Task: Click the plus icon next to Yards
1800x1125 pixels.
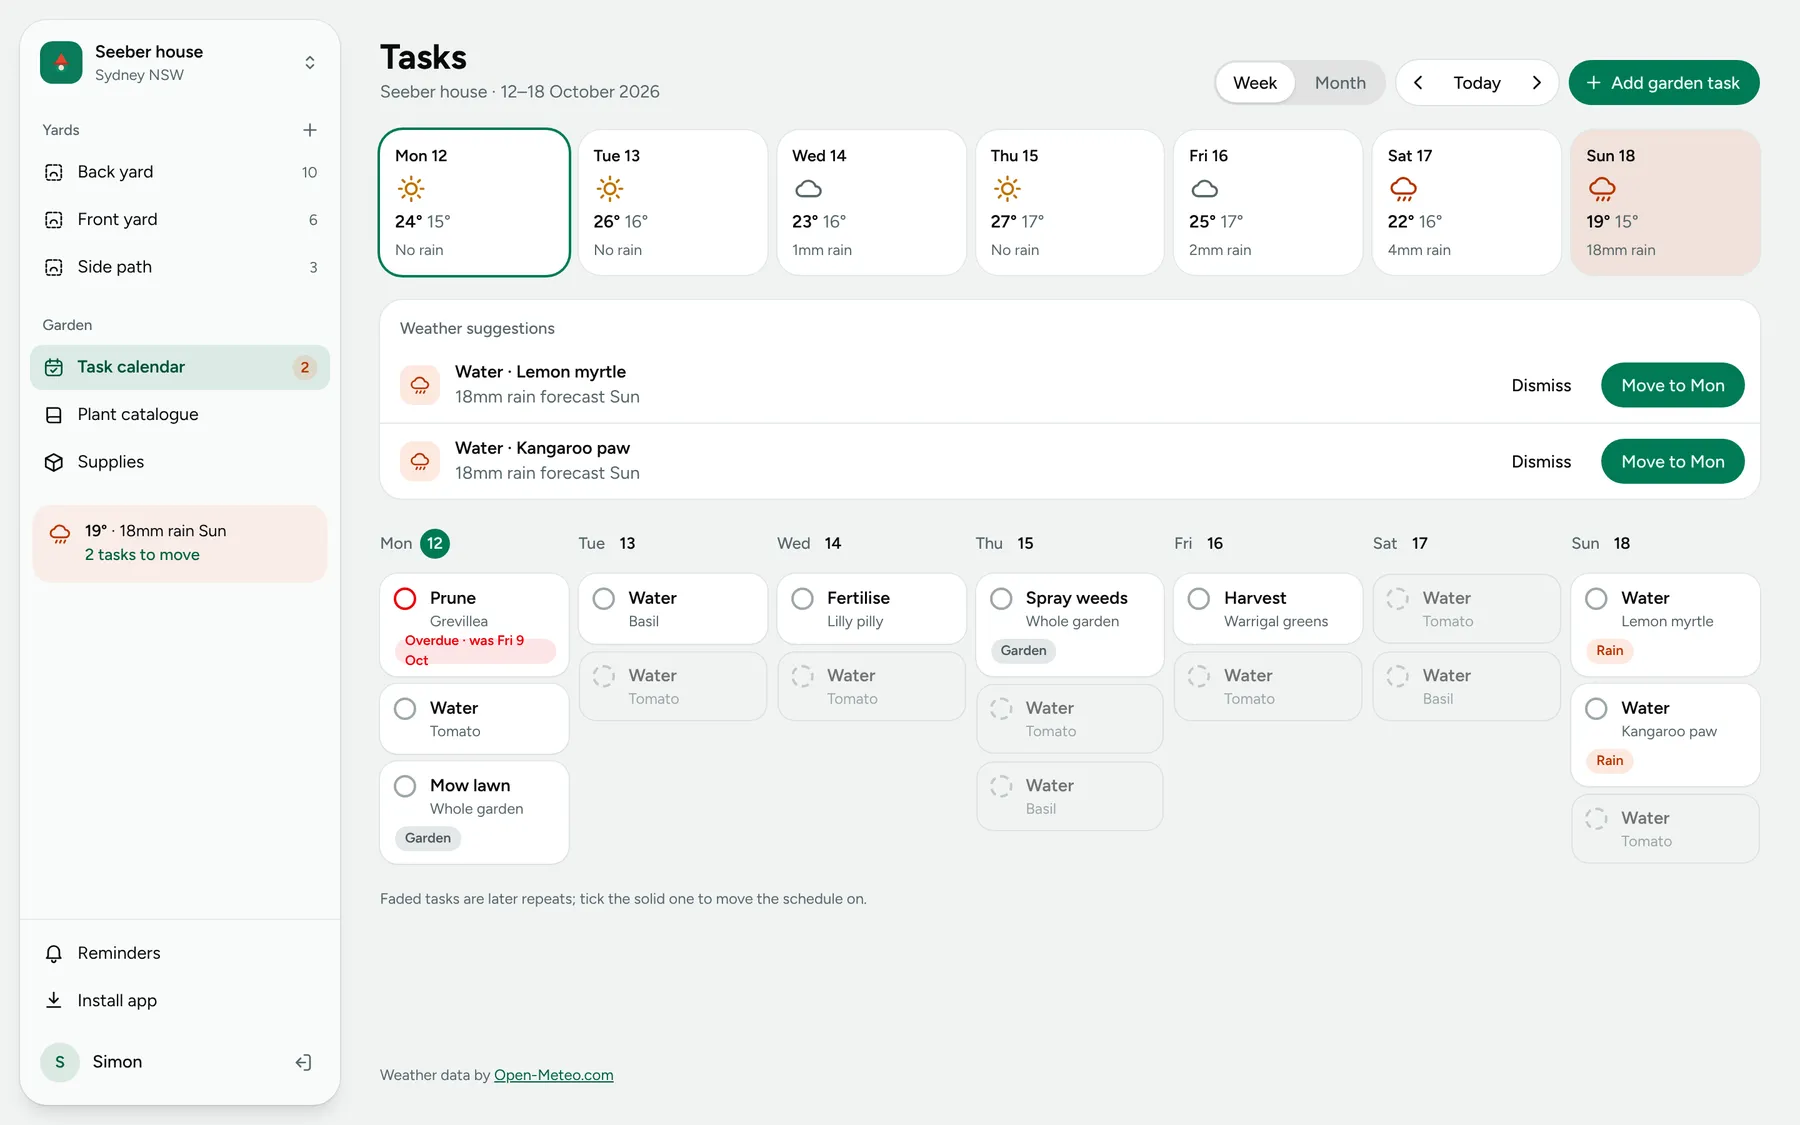Action: (x=310, y=130)
